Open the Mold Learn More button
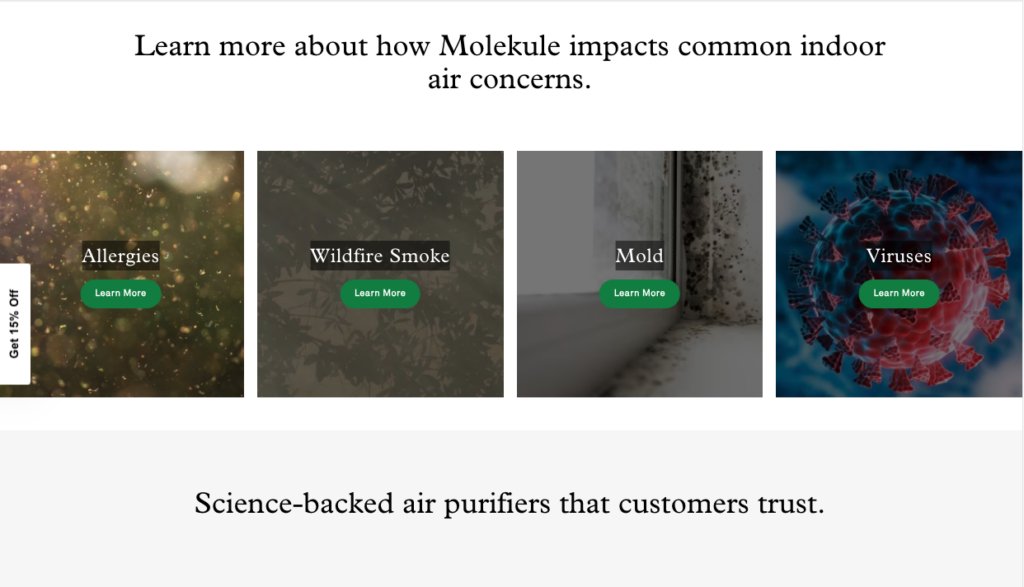This screenshot has width=1024, height=587. pos(639,293)
